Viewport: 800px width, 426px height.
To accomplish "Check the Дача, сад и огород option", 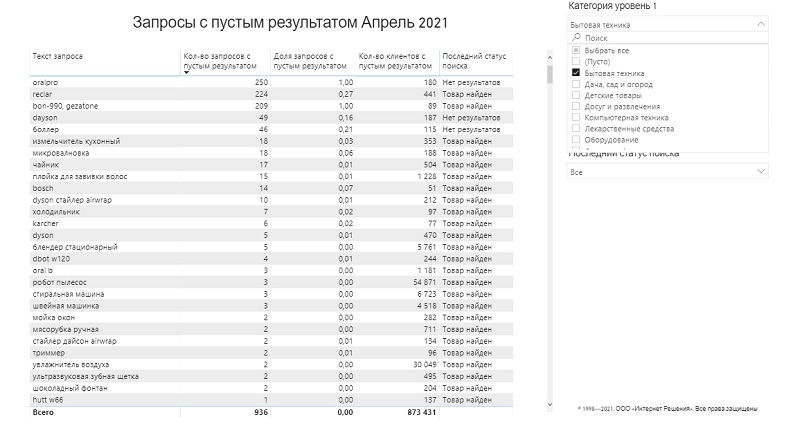I will [576, 84].
